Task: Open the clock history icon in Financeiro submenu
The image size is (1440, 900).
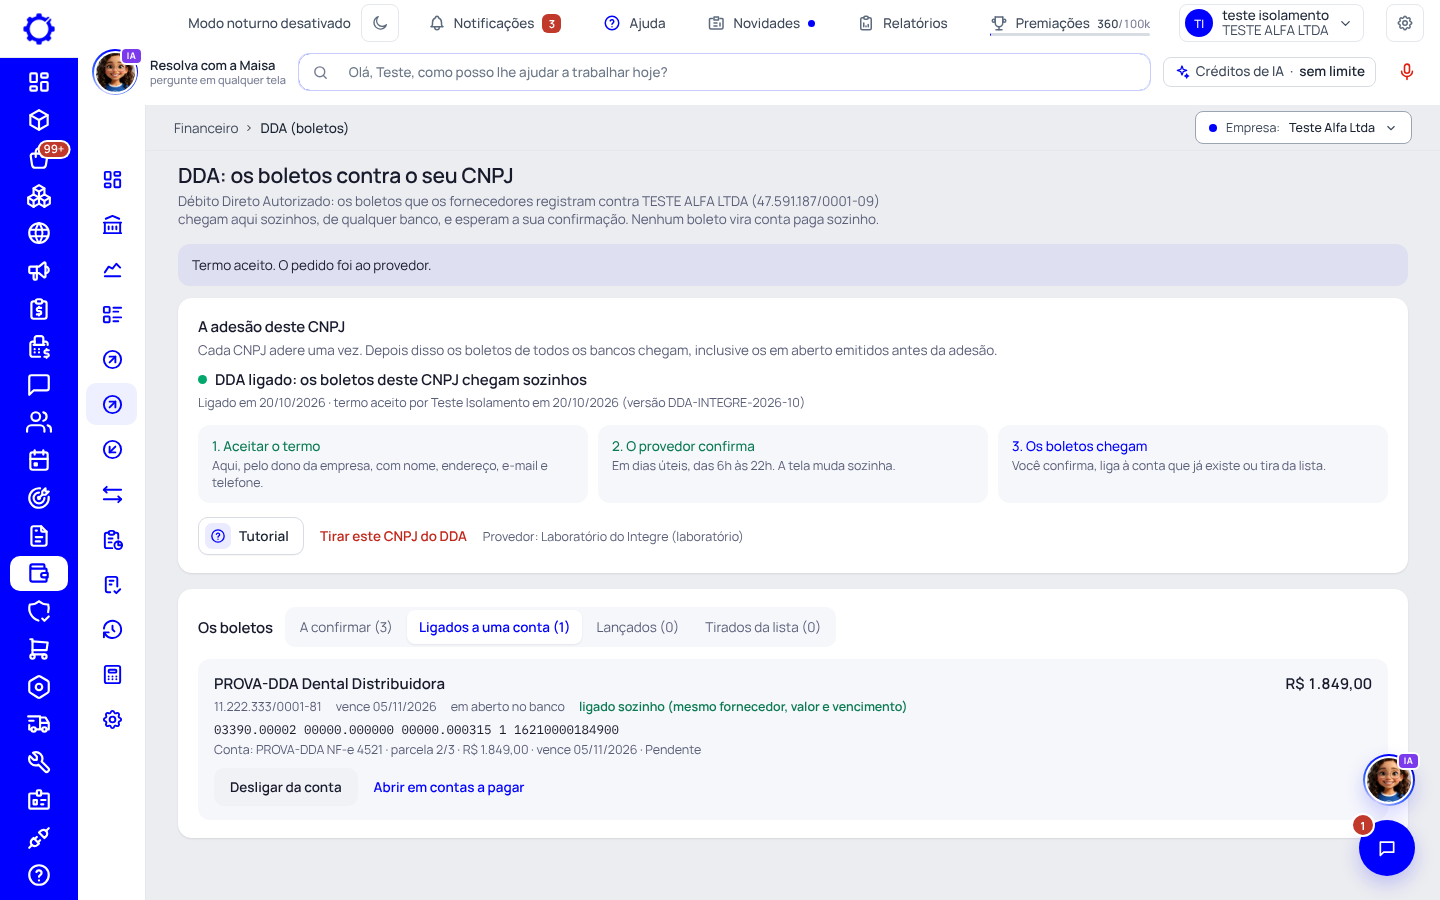Action: pyautogui.click(x=112, y=629)
